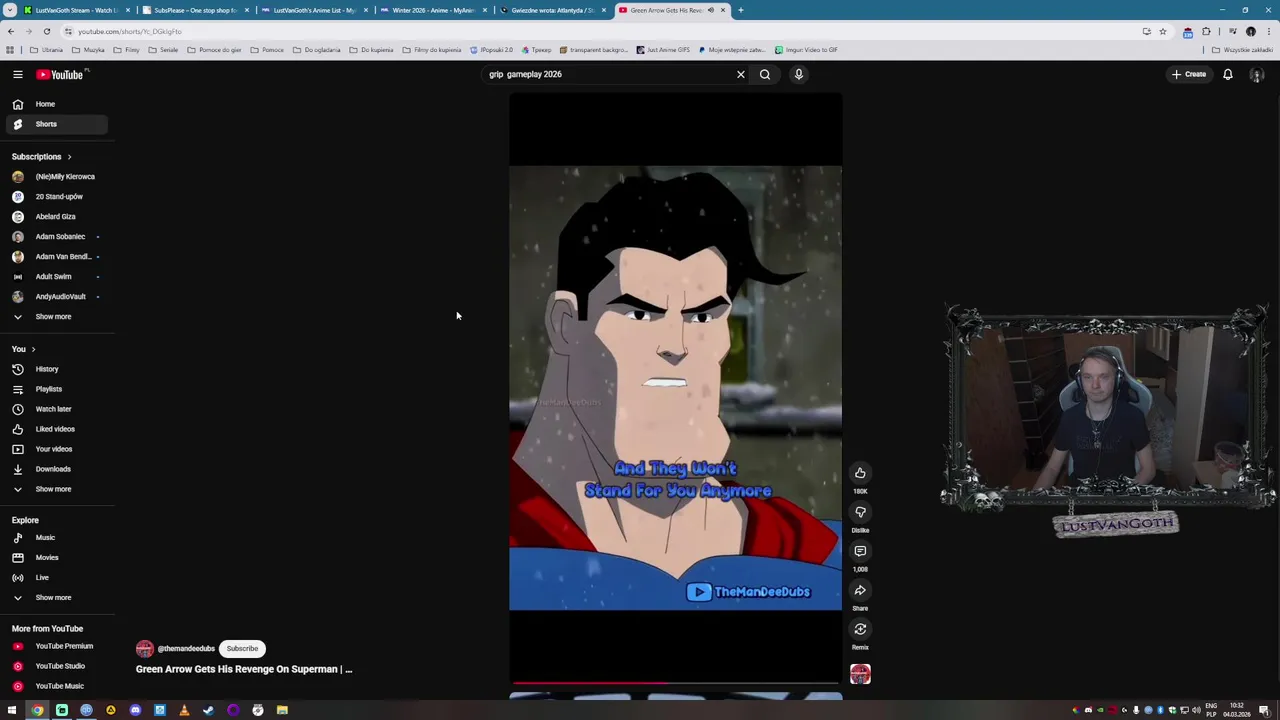
Task: Open a new browser tab
Action: point(740,10)
